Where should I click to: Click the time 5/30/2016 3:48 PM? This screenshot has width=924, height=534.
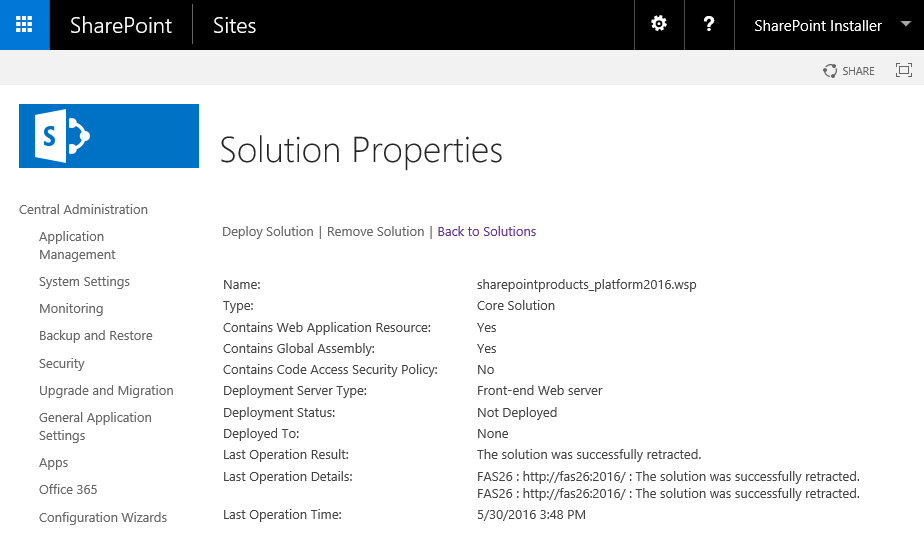pyautogui.click(x=531, y=515)
